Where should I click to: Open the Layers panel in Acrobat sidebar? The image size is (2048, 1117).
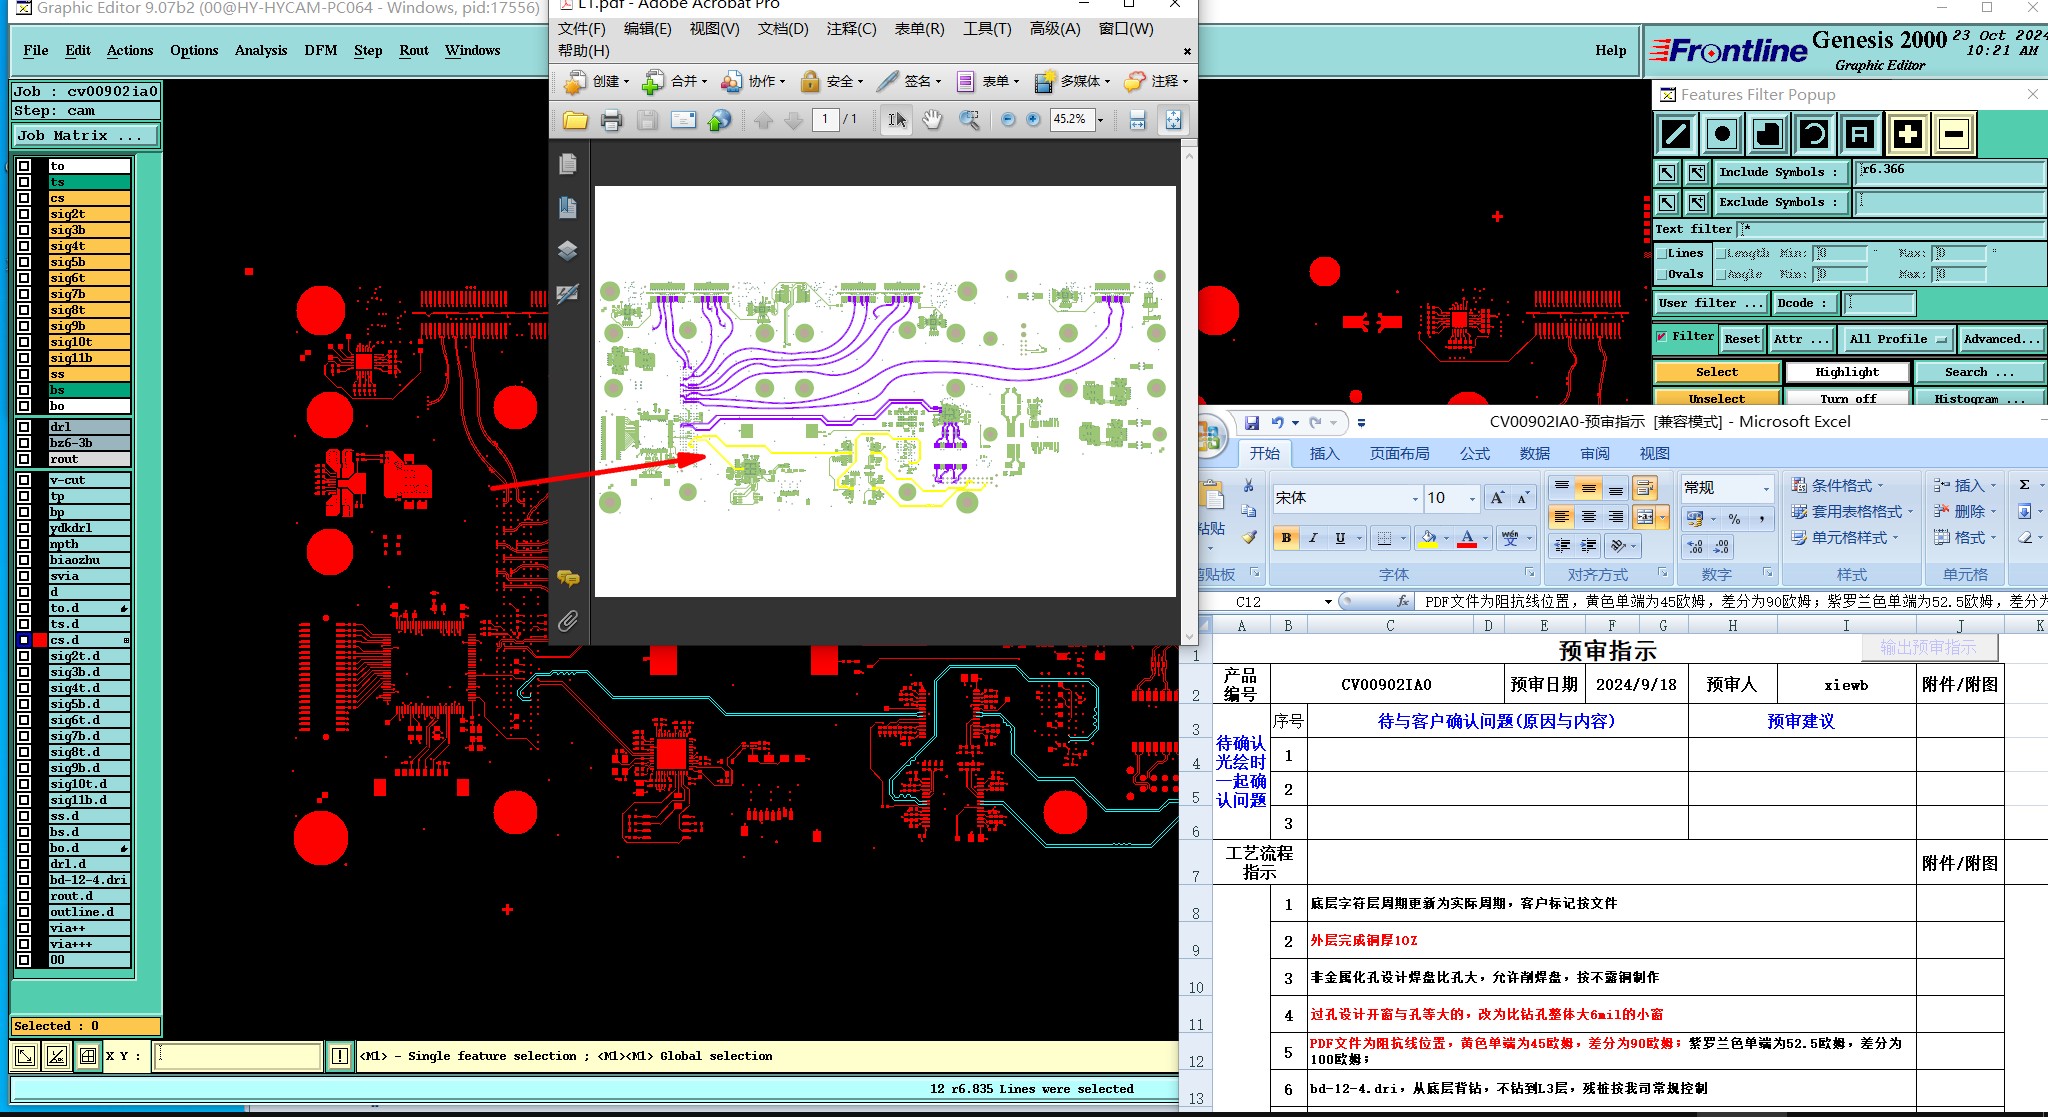567,250
